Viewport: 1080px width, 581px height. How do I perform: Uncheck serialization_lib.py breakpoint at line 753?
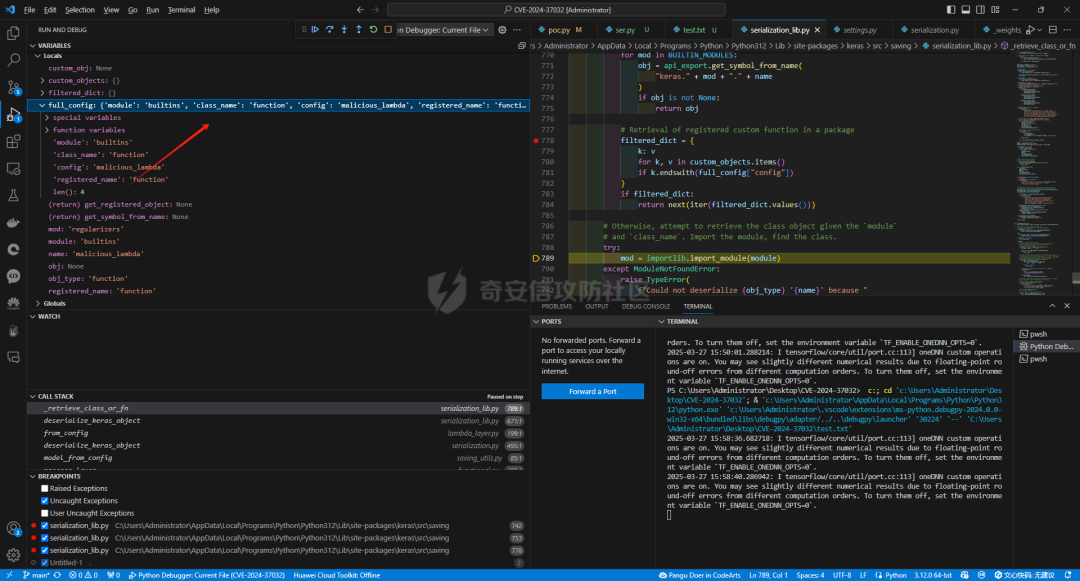[45, 538]
